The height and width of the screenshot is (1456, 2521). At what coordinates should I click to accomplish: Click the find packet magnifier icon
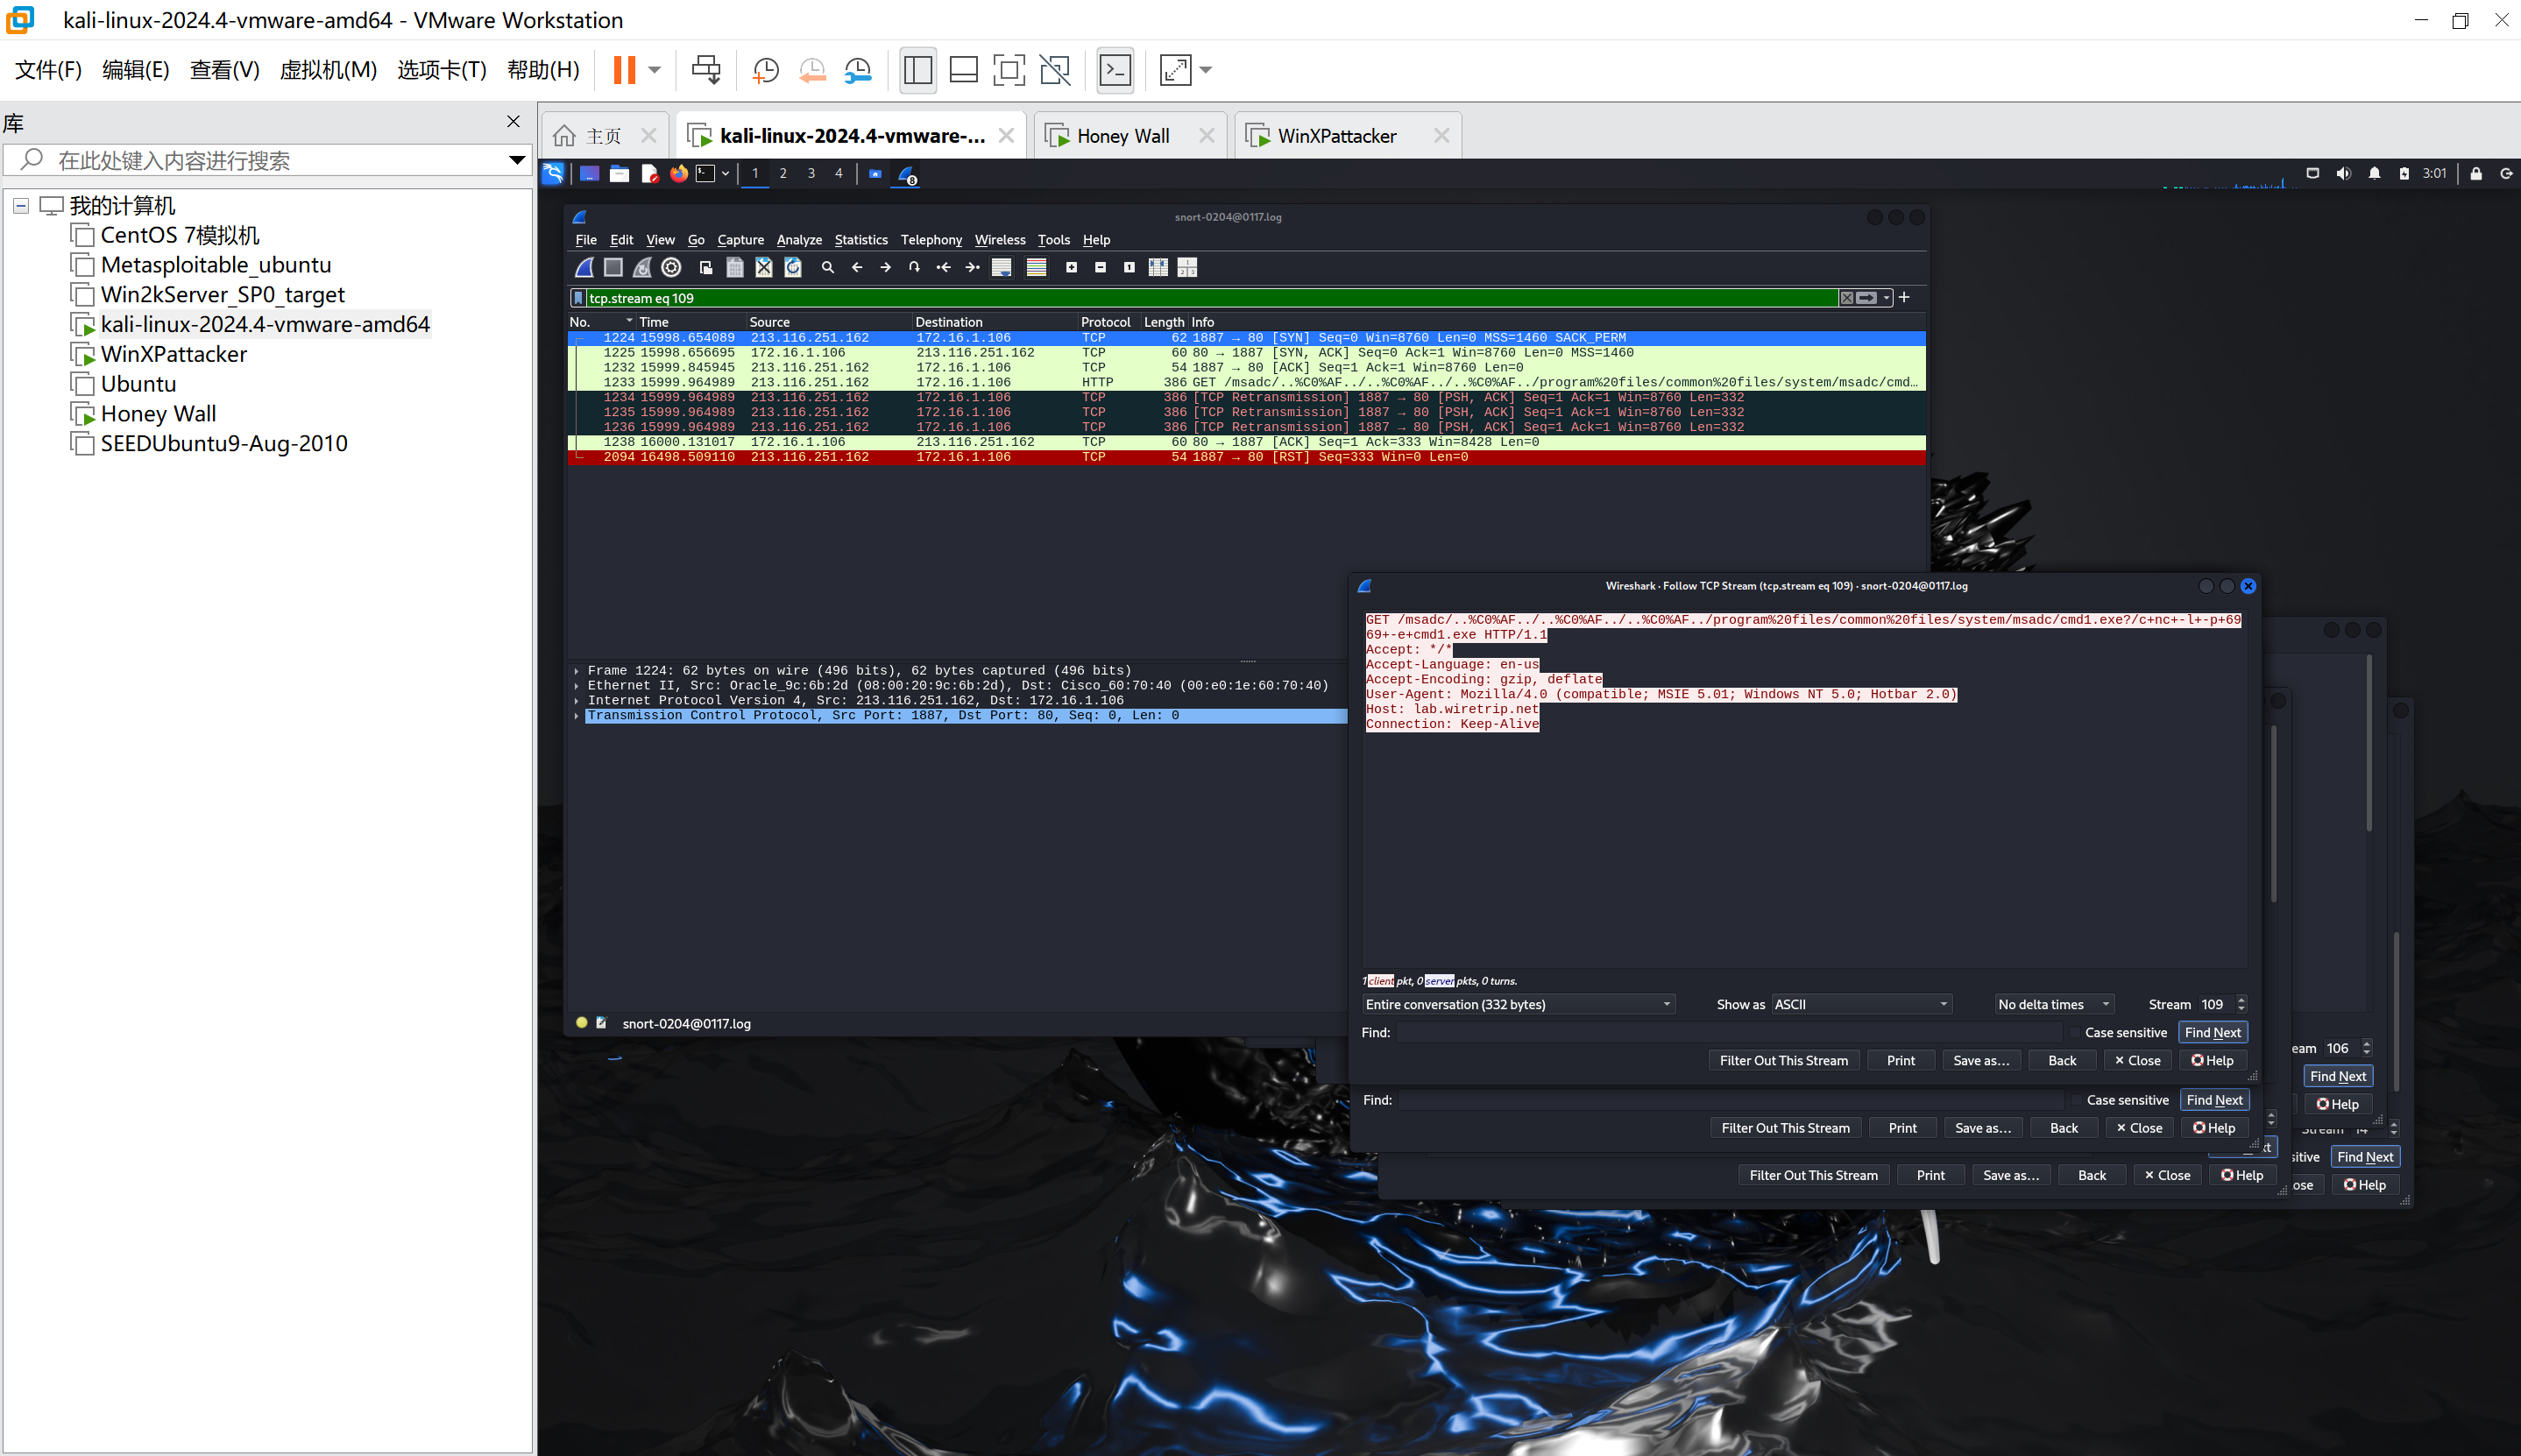tap(828, 267)
